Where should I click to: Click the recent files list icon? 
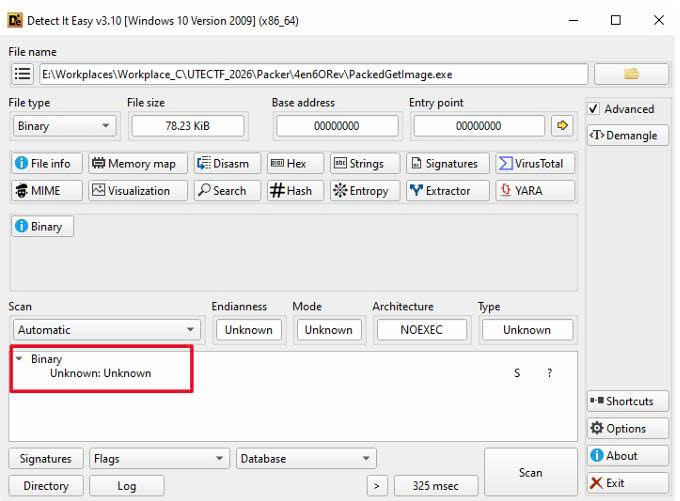[22, 74]
